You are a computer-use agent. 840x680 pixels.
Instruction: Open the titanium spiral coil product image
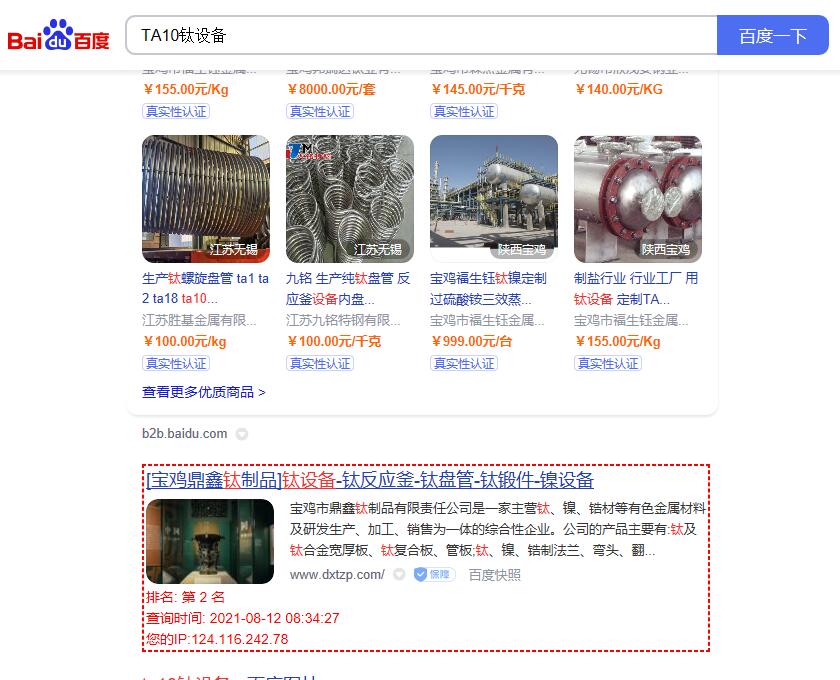click(206, 199)
